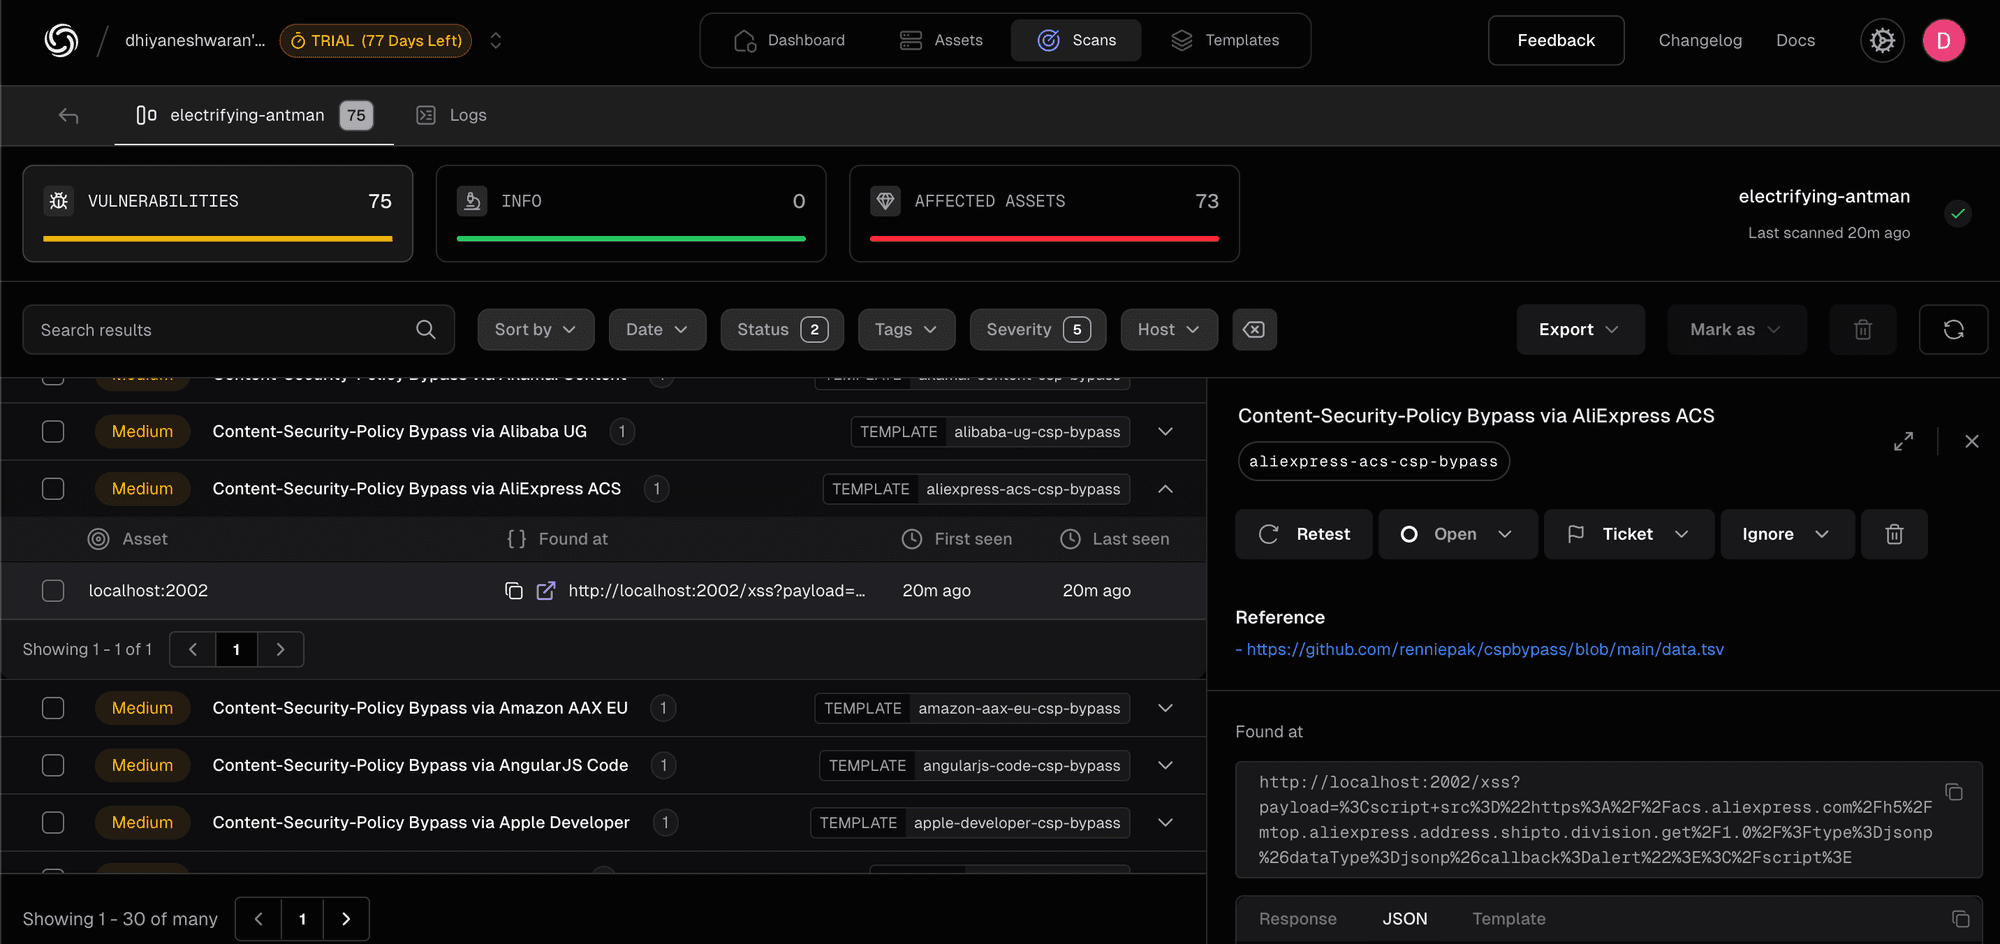Expand the detail panel to fullscreen
Viewport: 2000px width, 944px height.
(x=1903, y=441)
